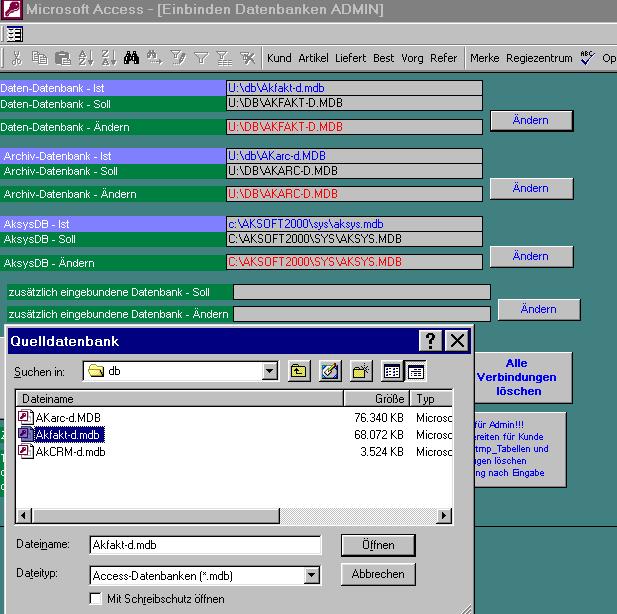Click the help question mark button
The width and height of the screenshot is (617, 614).
(x=430, y=341)
